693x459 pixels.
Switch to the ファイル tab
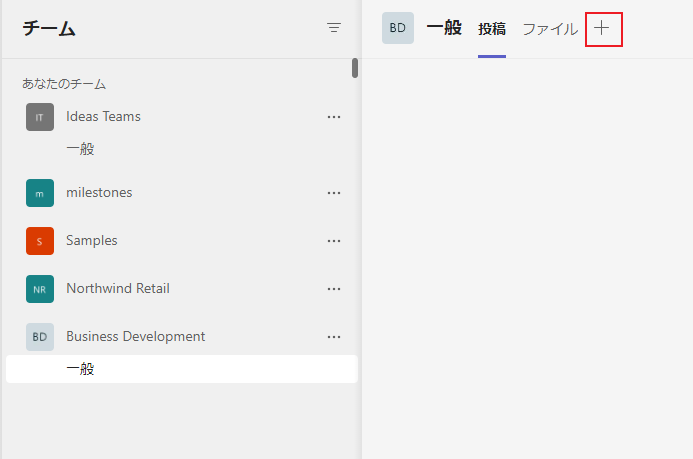coord(550,29)
